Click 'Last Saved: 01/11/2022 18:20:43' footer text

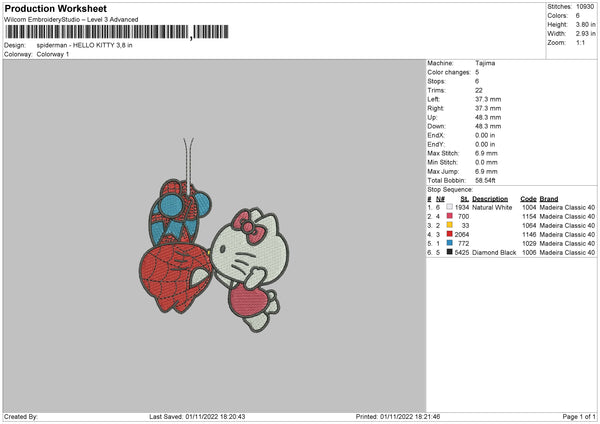pyautogui.click(x=197, y=417)
